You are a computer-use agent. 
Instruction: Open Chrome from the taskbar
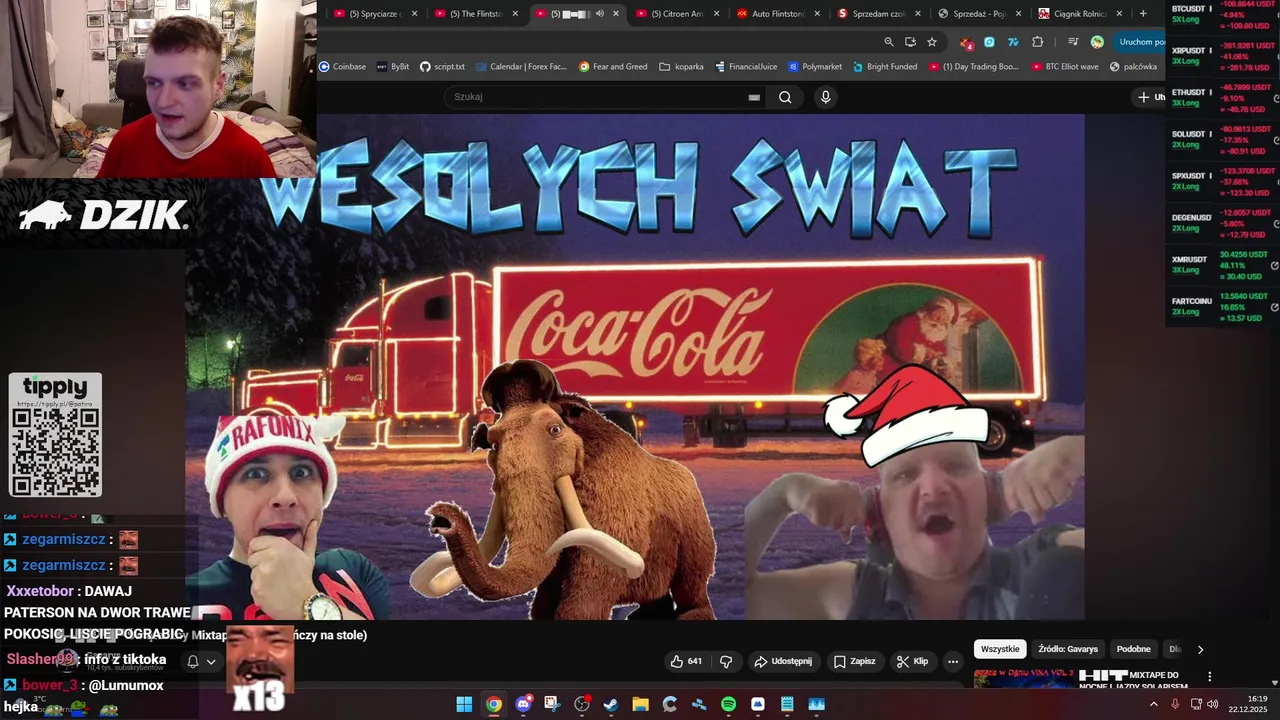[x=494, y=704]
